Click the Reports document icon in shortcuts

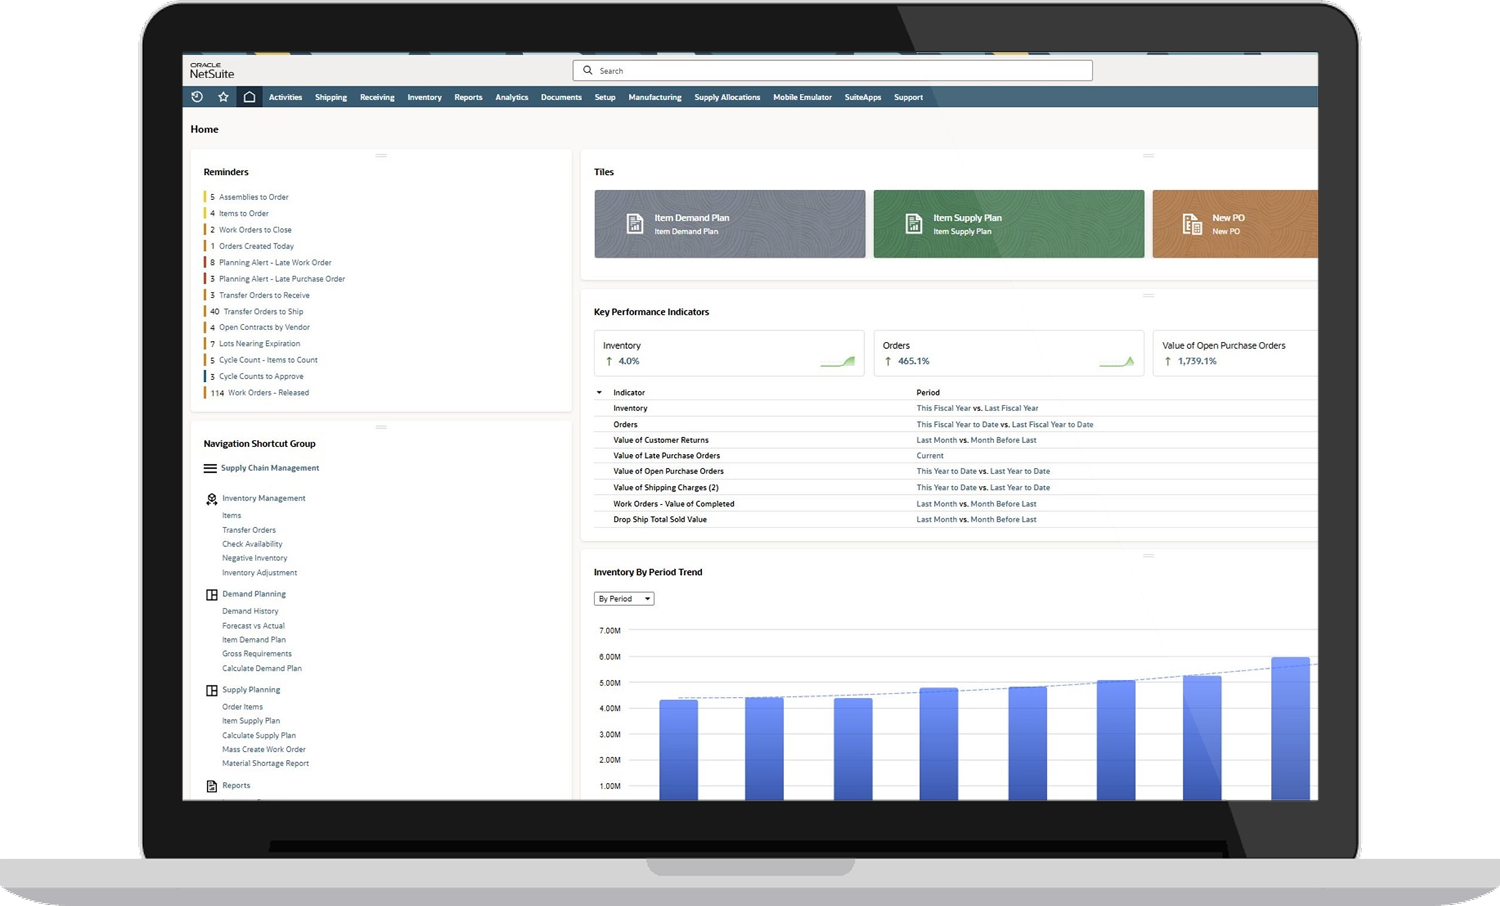tap(212, 785)
